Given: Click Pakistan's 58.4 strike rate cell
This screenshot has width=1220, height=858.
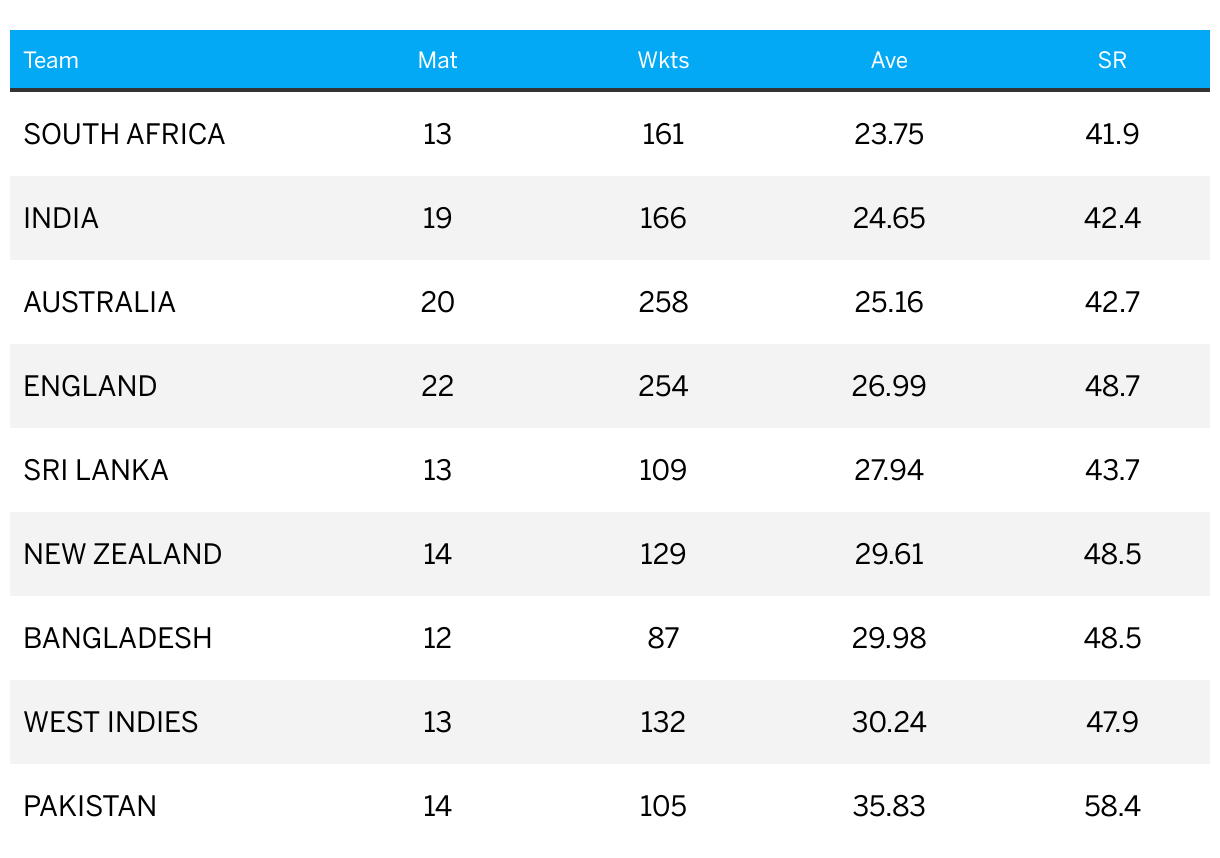Looking at the screenshot, I should tap(1112, 806).
